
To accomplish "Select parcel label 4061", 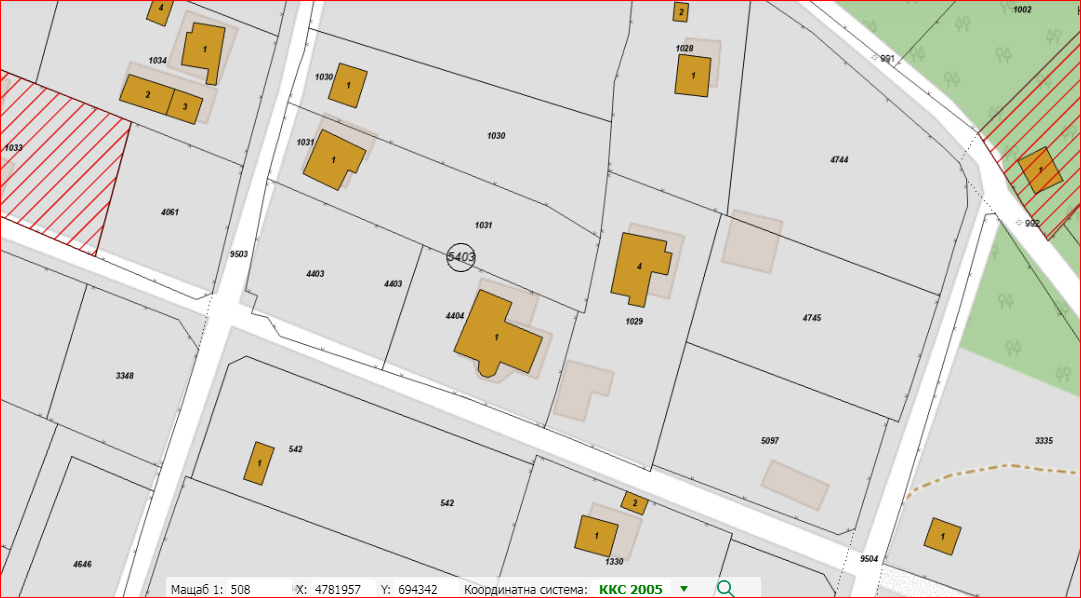I will tap(169, 212).
